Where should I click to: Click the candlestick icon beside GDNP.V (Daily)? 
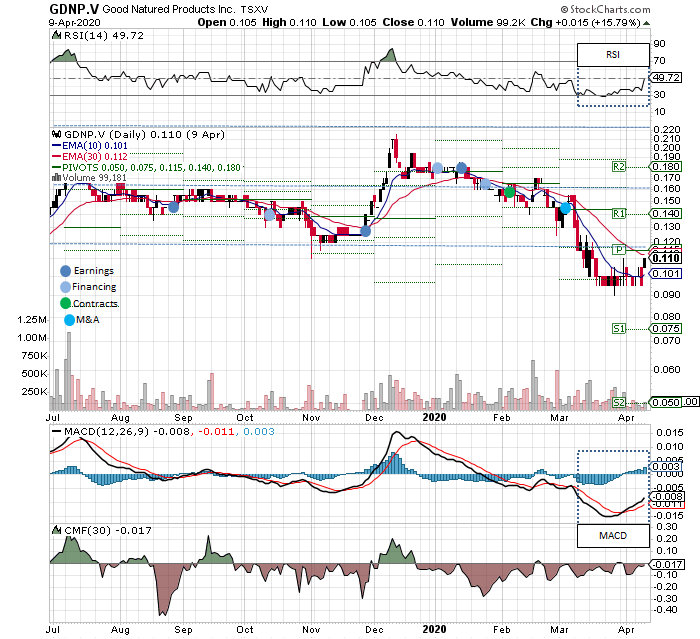coord(57,134)
